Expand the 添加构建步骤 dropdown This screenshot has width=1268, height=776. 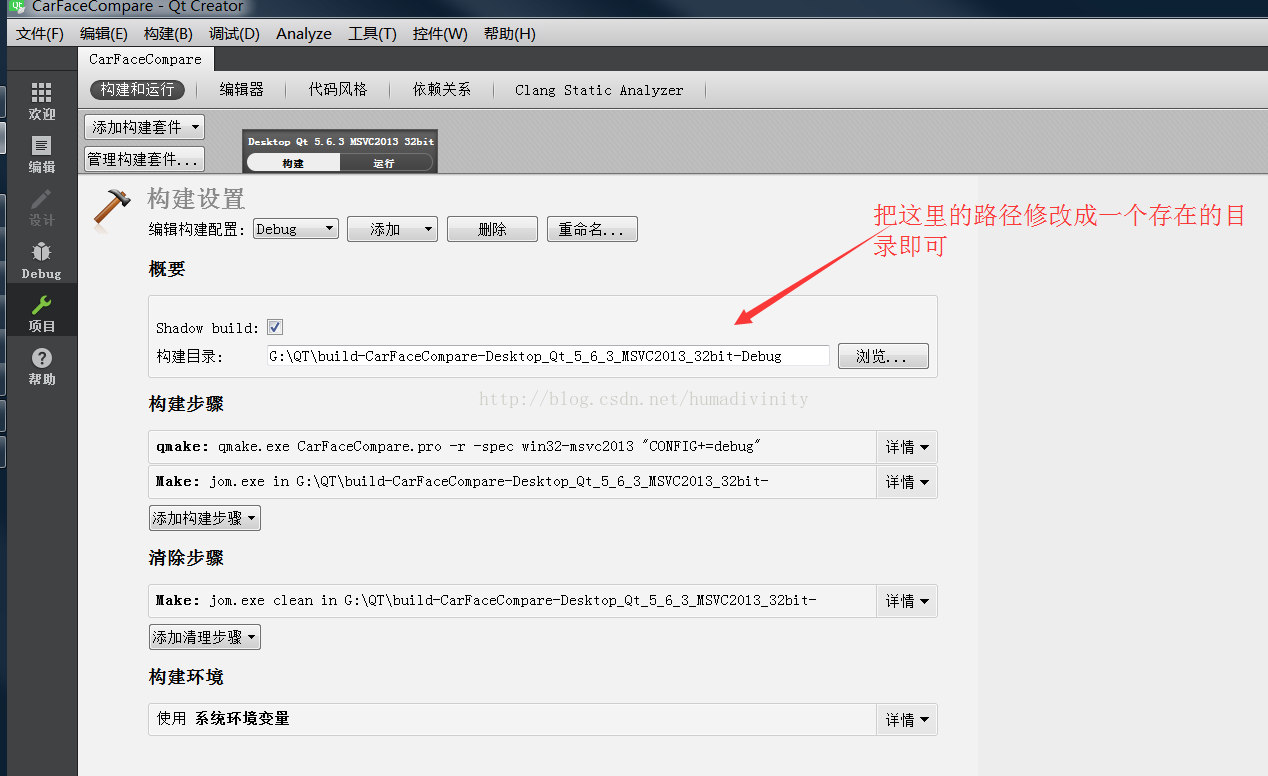[204, 518]
